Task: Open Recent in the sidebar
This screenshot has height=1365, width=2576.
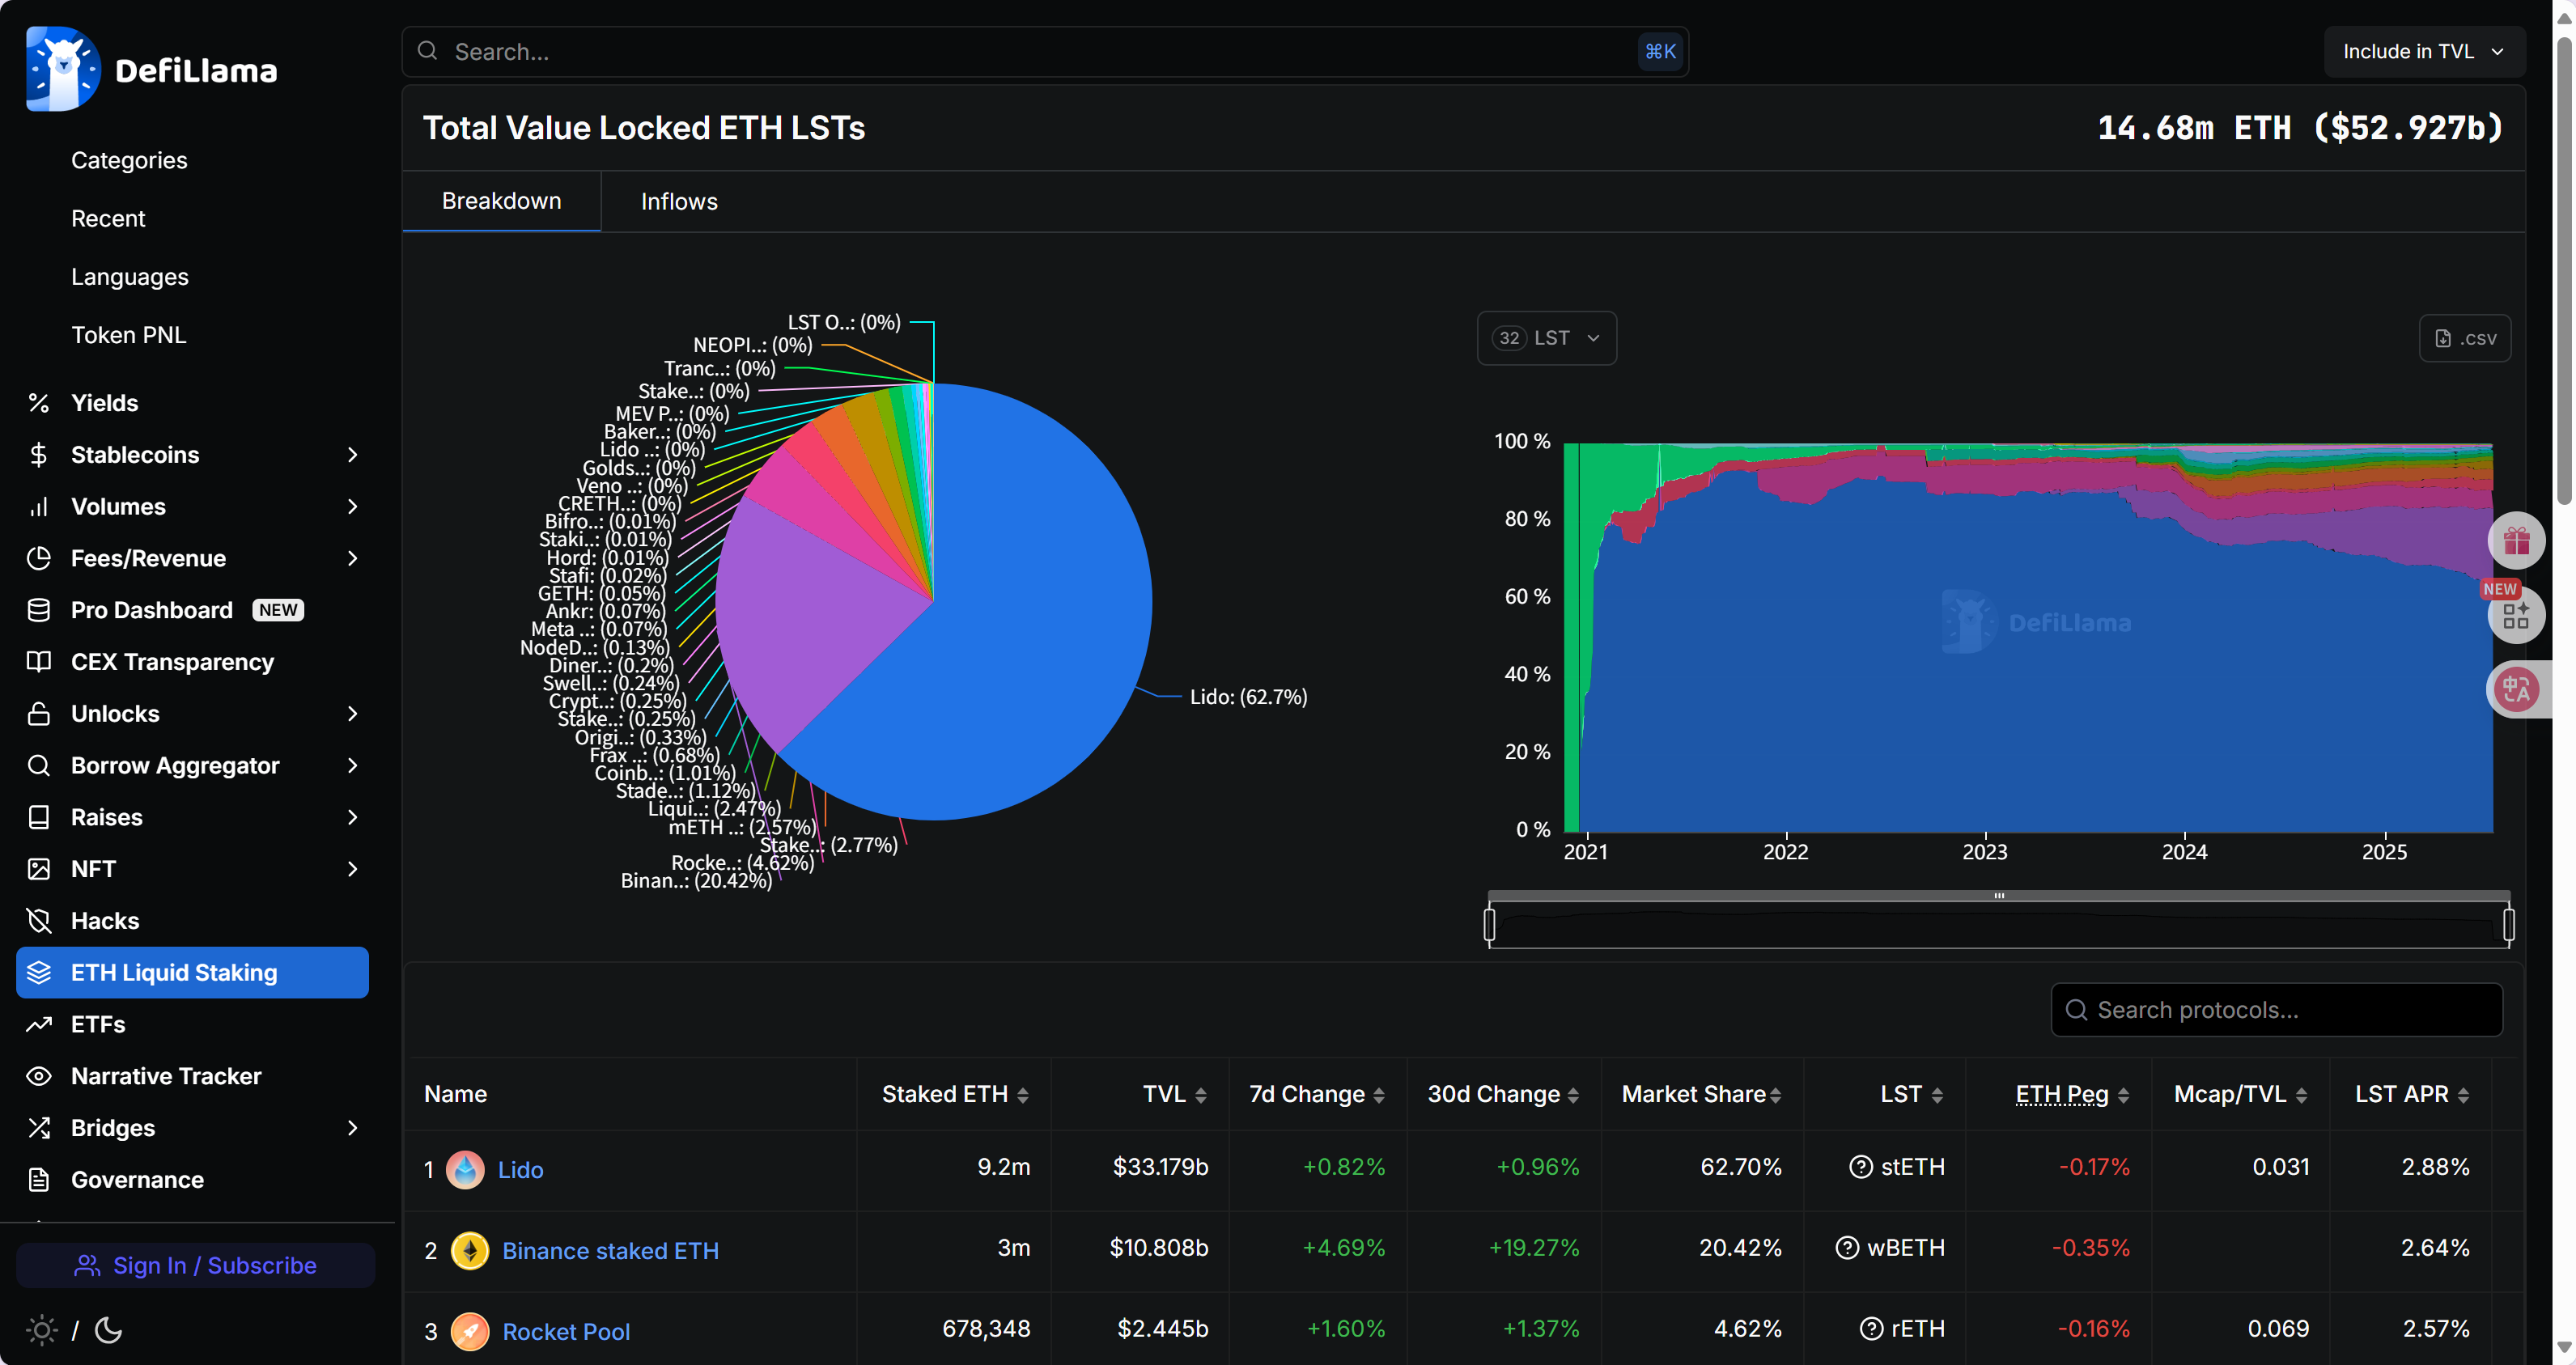Action: (x=108, y=218)
